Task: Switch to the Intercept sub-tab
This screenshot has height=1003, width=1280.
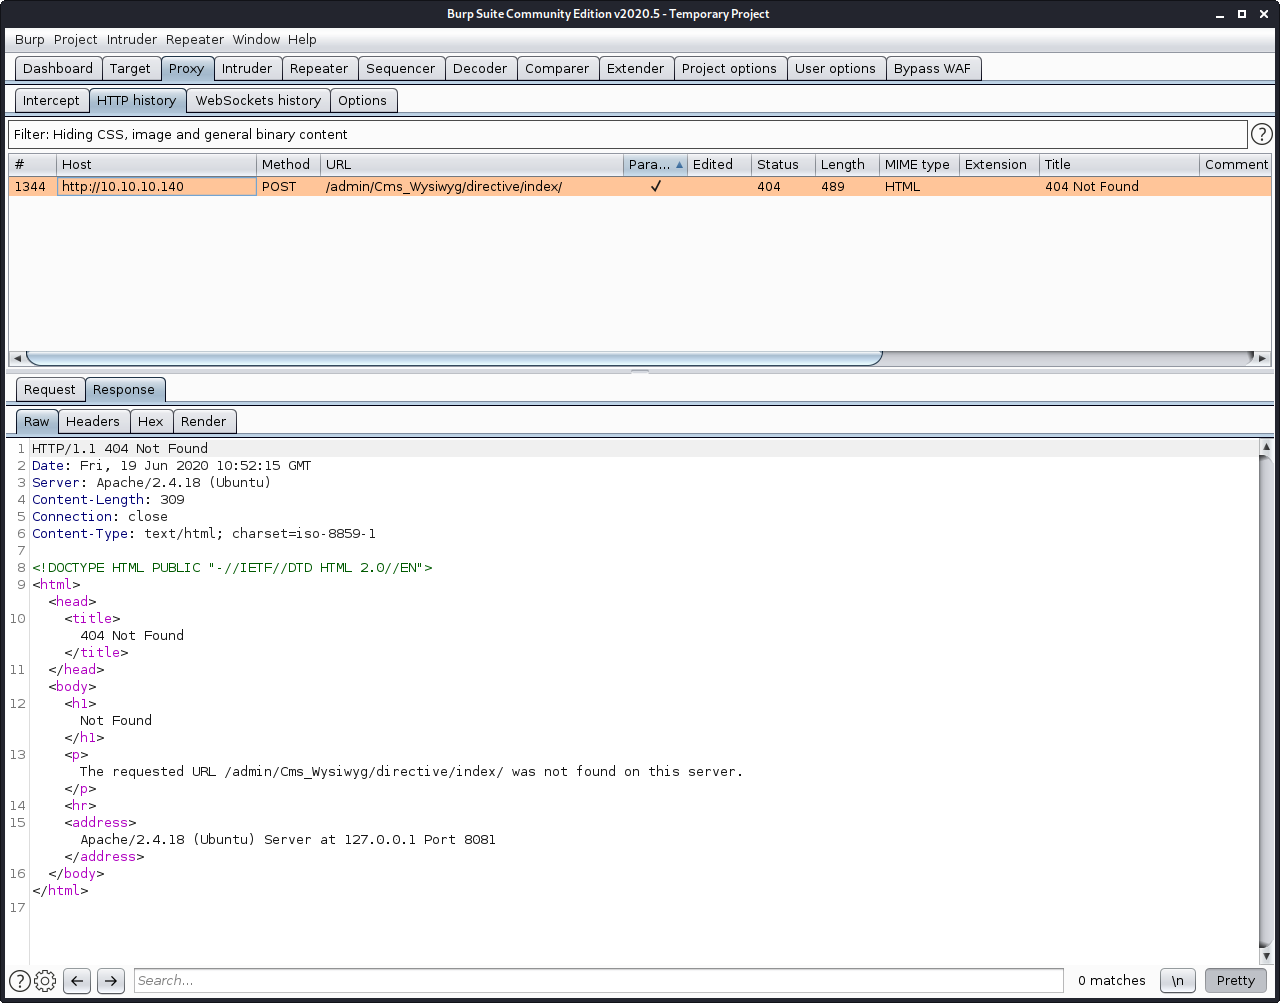Action: pos(51,101)
